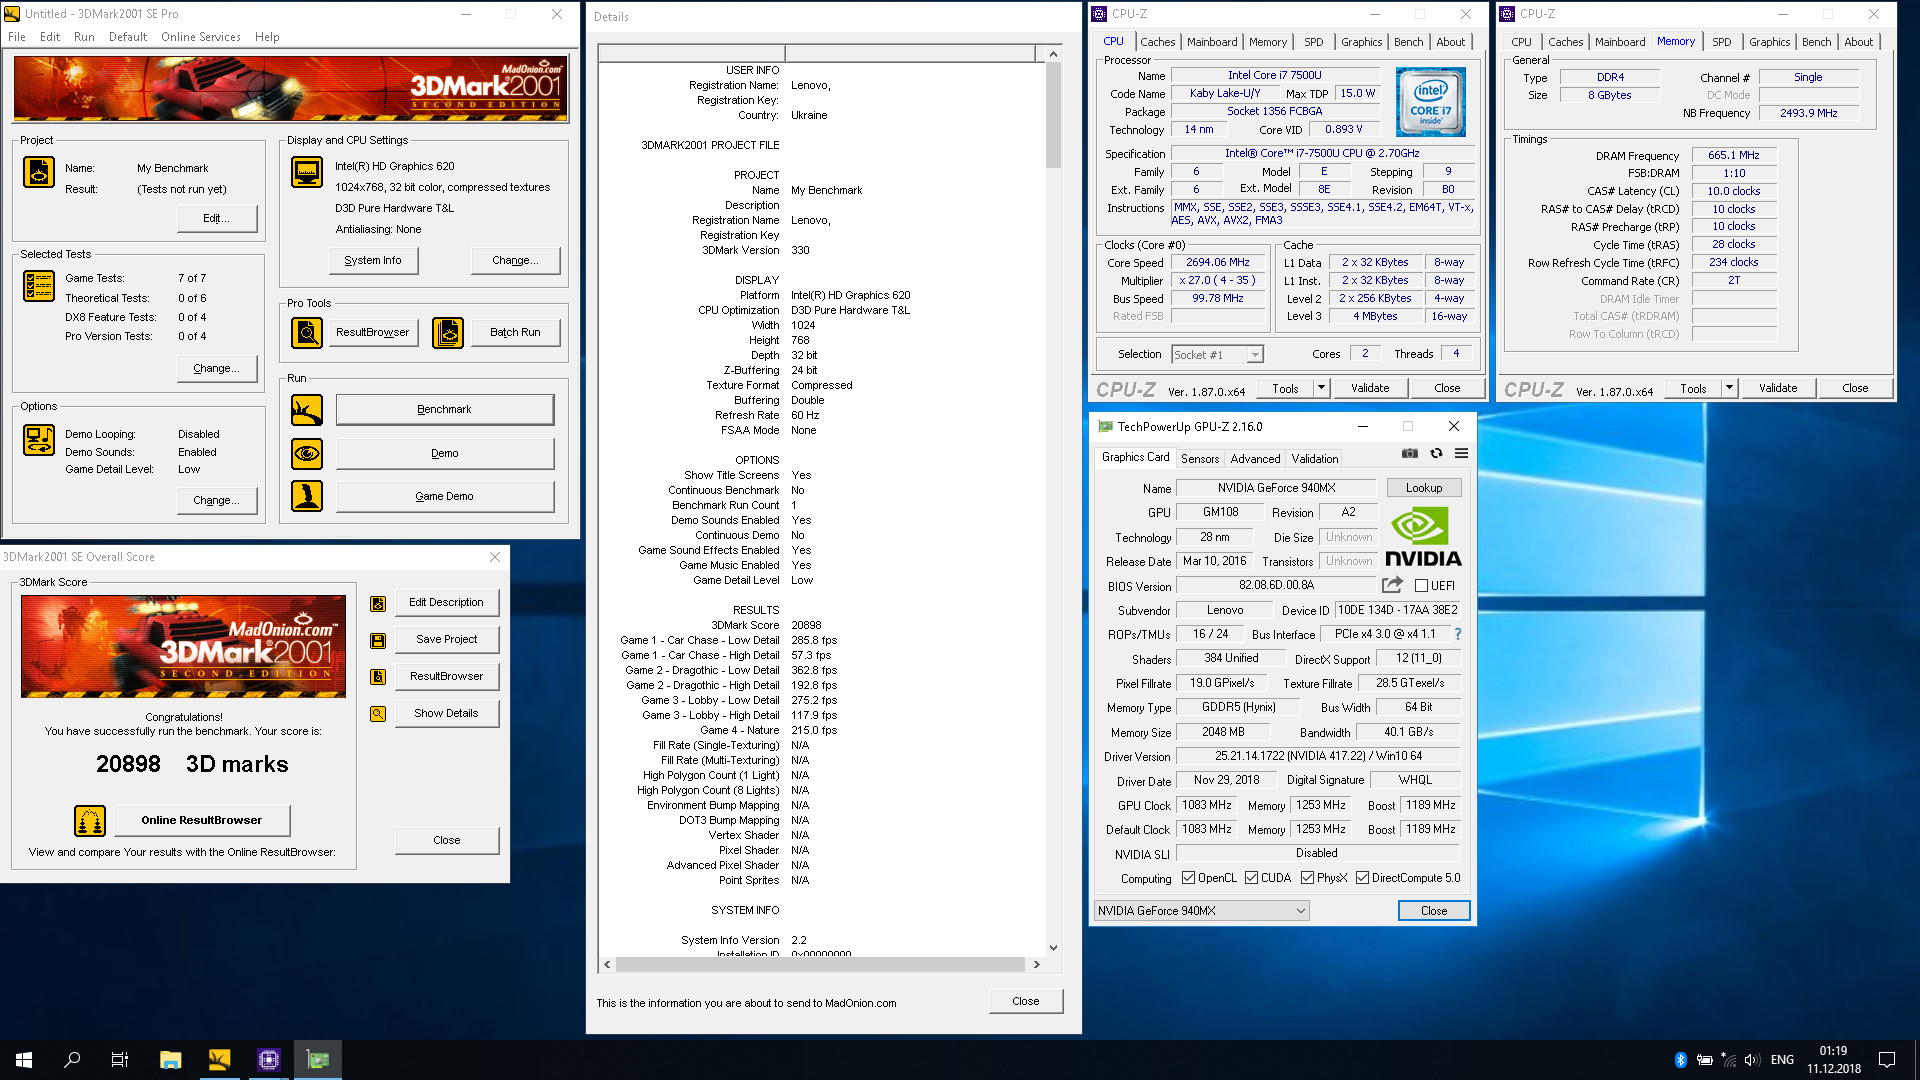Click the volume icon in the system tray
Viewport: 1920px width, 1080px height.
click(x=1752, y=1060)
